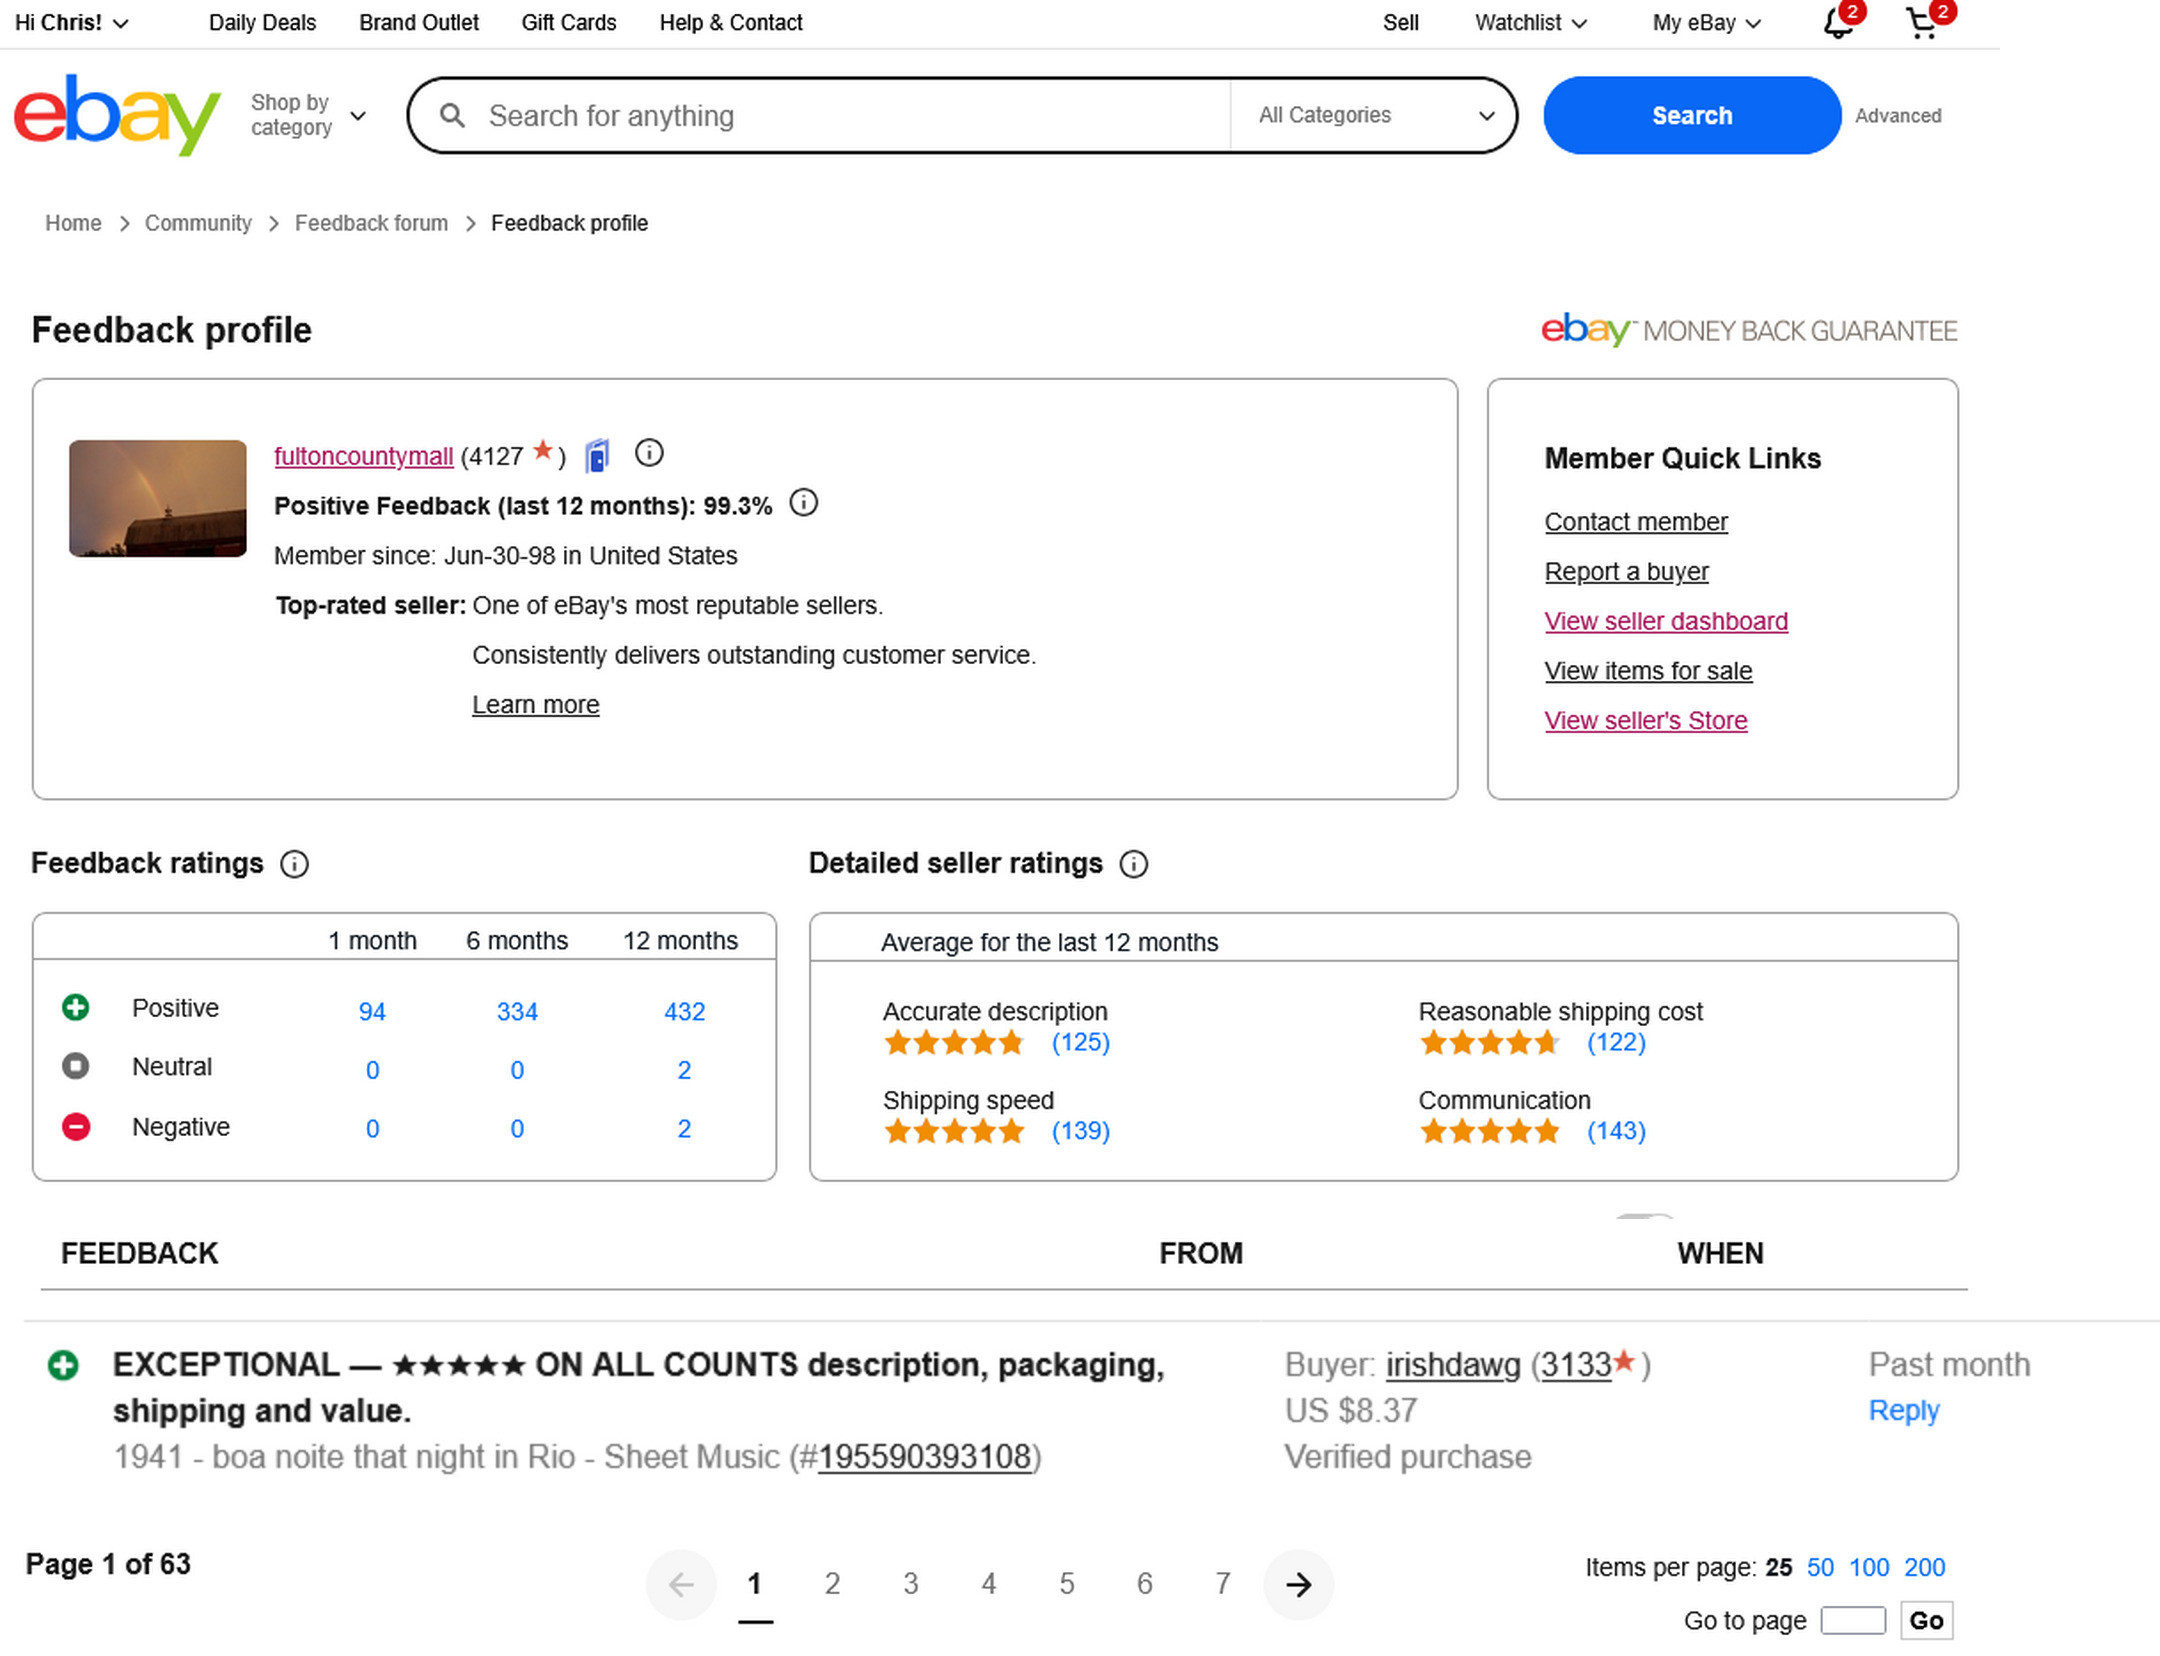Go to feedback page 3
The image size is (2160, 1656).
910,1584
